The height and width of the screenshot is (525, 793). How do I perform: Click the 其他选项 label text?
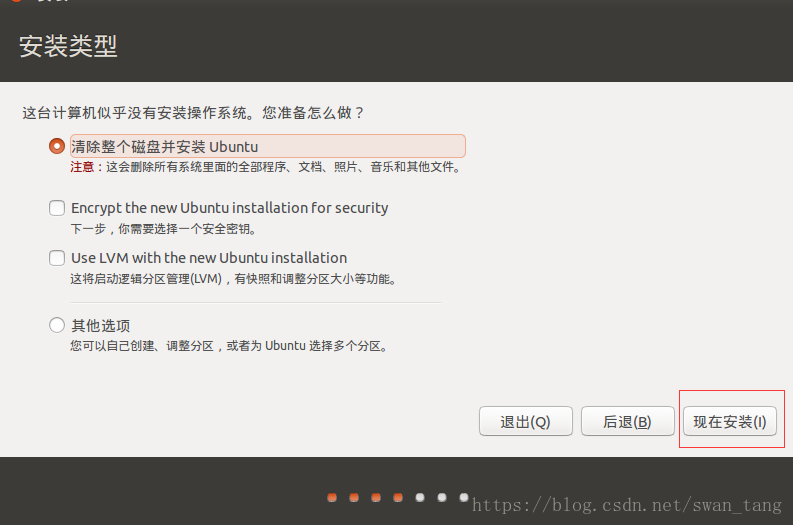tap(101, 326)
